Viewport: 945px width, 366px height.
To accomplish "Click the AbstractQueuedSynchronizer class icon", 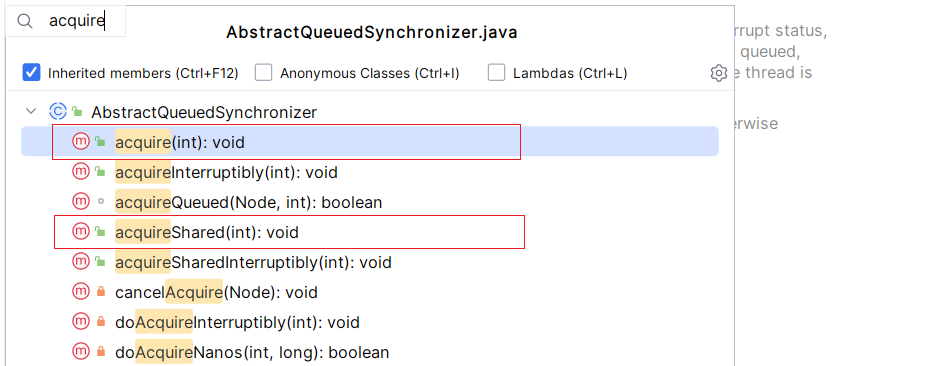I will [x=58, y=112].
